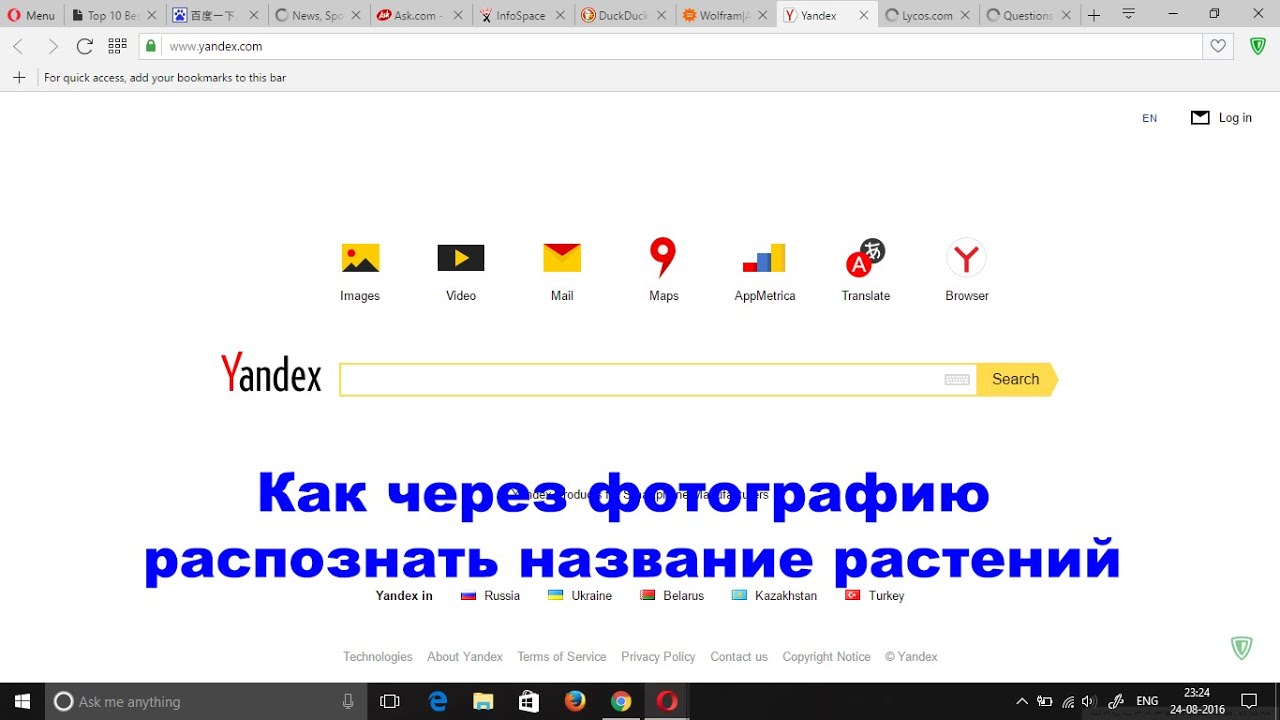Add page to bookmarks with heart icon
The width and height of the screenshot is (1280, 720).
1218,46
